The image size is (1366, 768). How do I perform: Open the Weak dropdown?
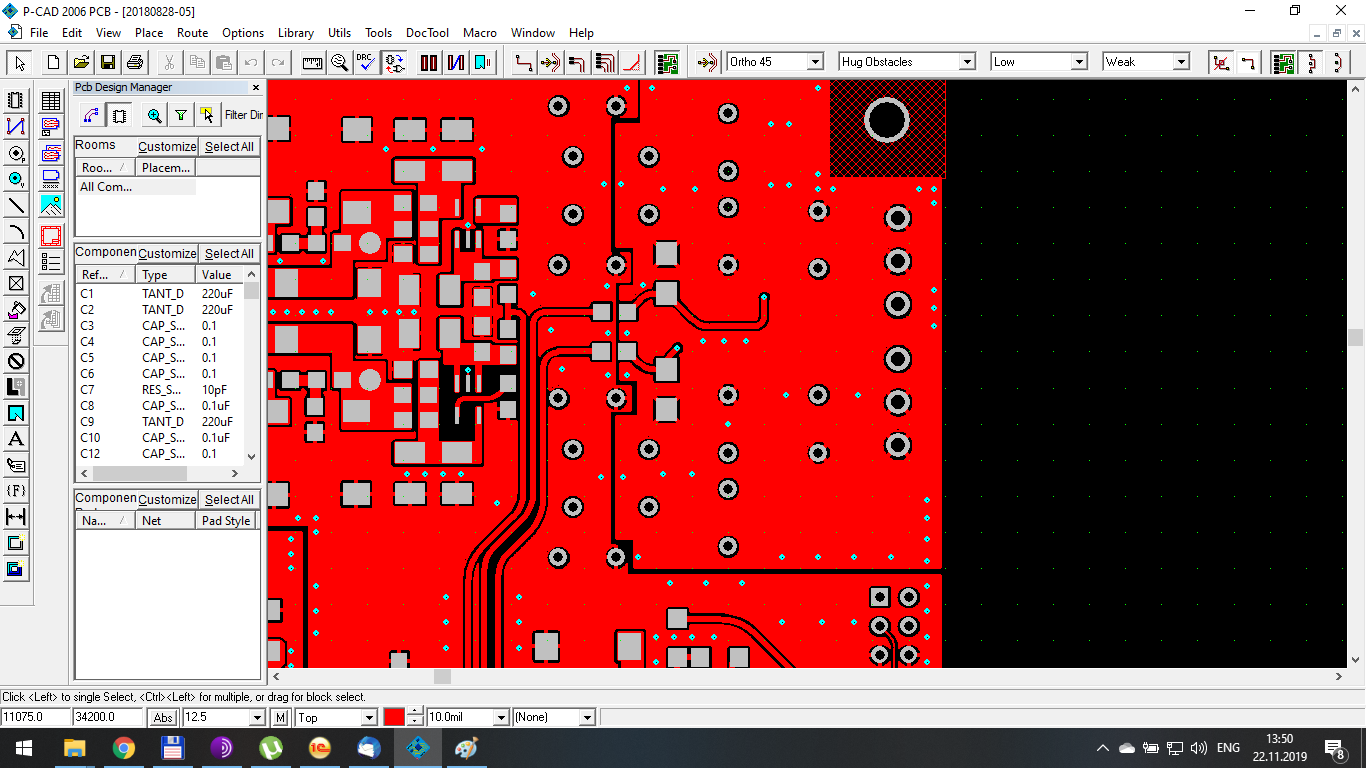point(1181,62)
